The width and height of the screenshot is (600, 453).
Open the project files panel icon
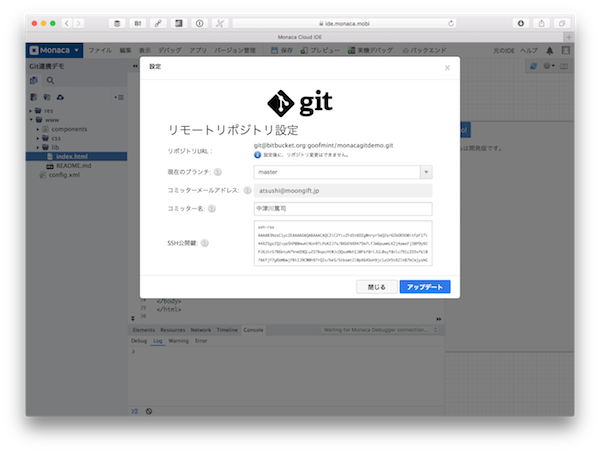(x=34, y=80)
